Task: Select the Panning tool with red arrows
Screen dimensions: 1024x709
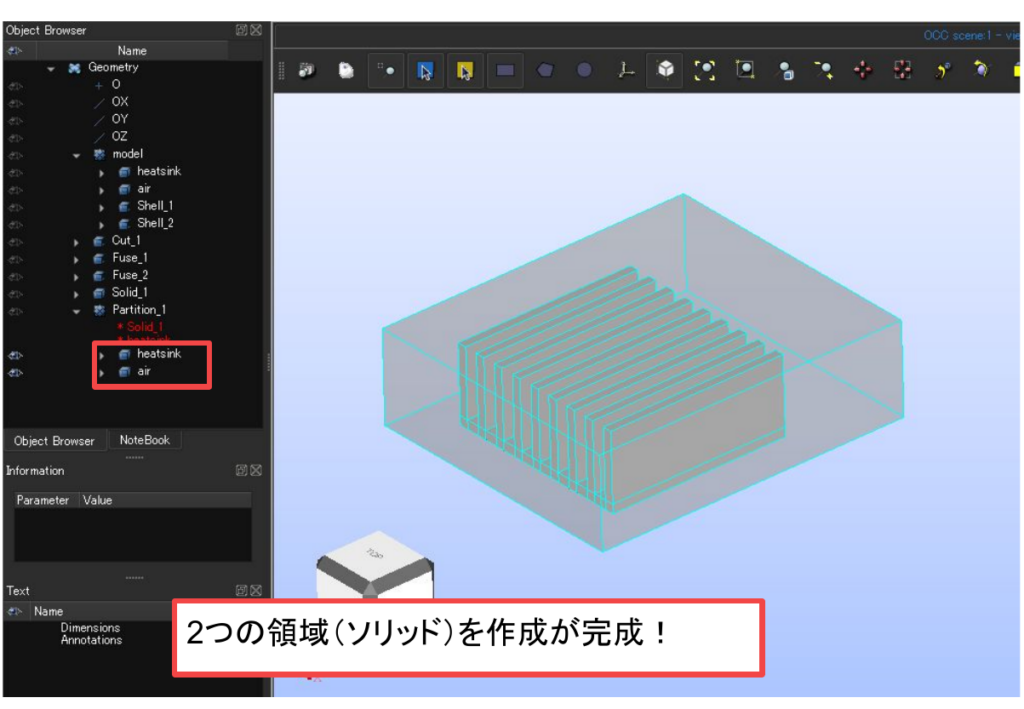Action: click(x=863, y=71)
